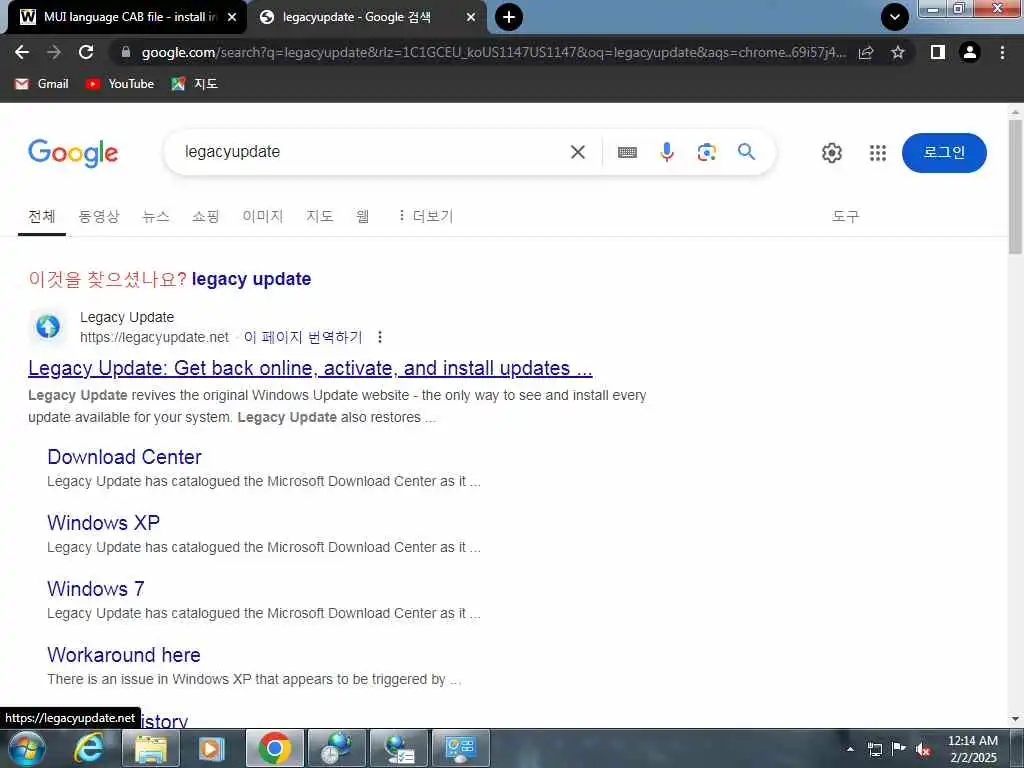Clear the search box with X
Image resolution: width=1024 pixels, height=768 pixels.
coord(577,152)
